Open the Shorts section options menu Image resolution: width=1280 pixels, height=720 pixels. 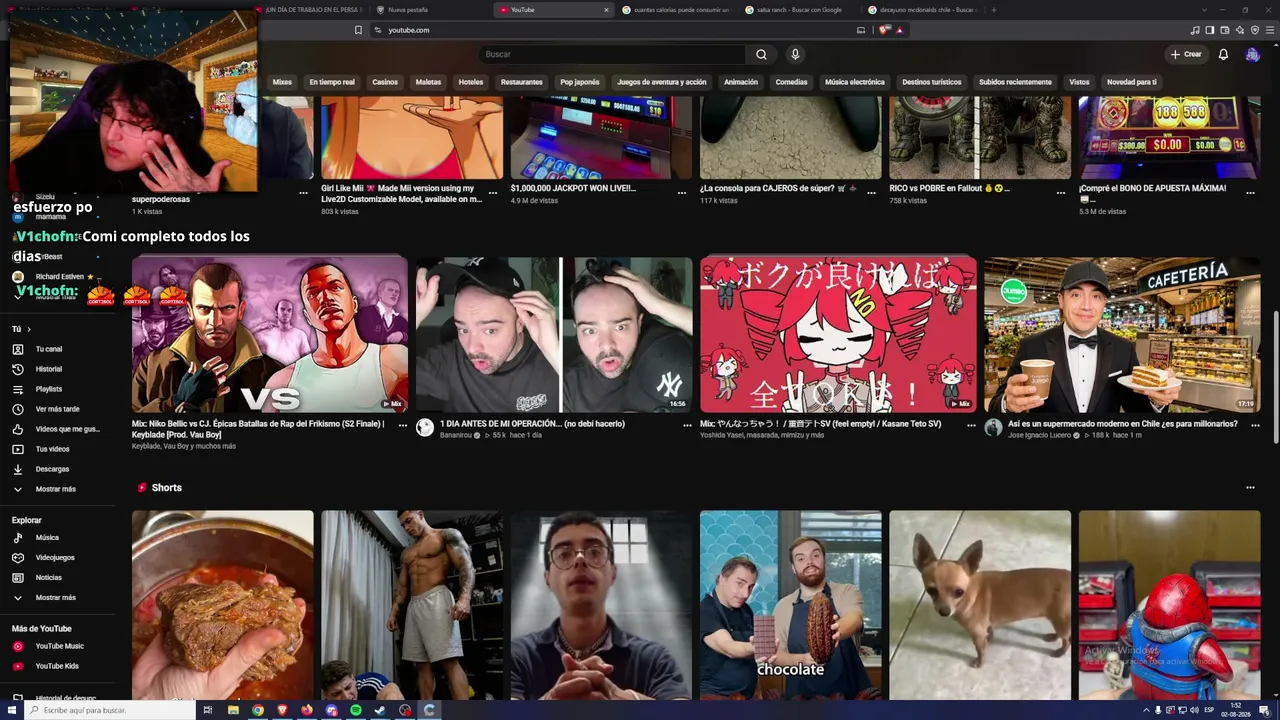click(x=1250, y=488)
